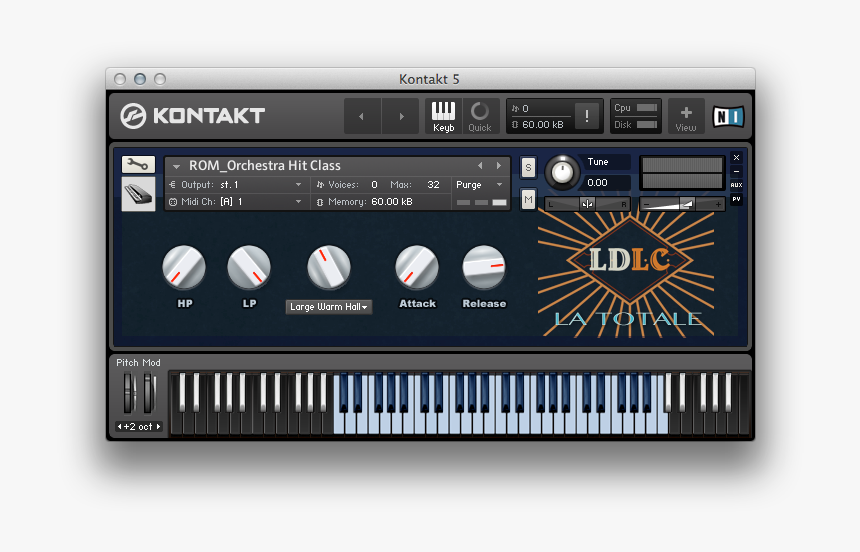
Task: Click the HP filter knob
Action: (184, 267)
